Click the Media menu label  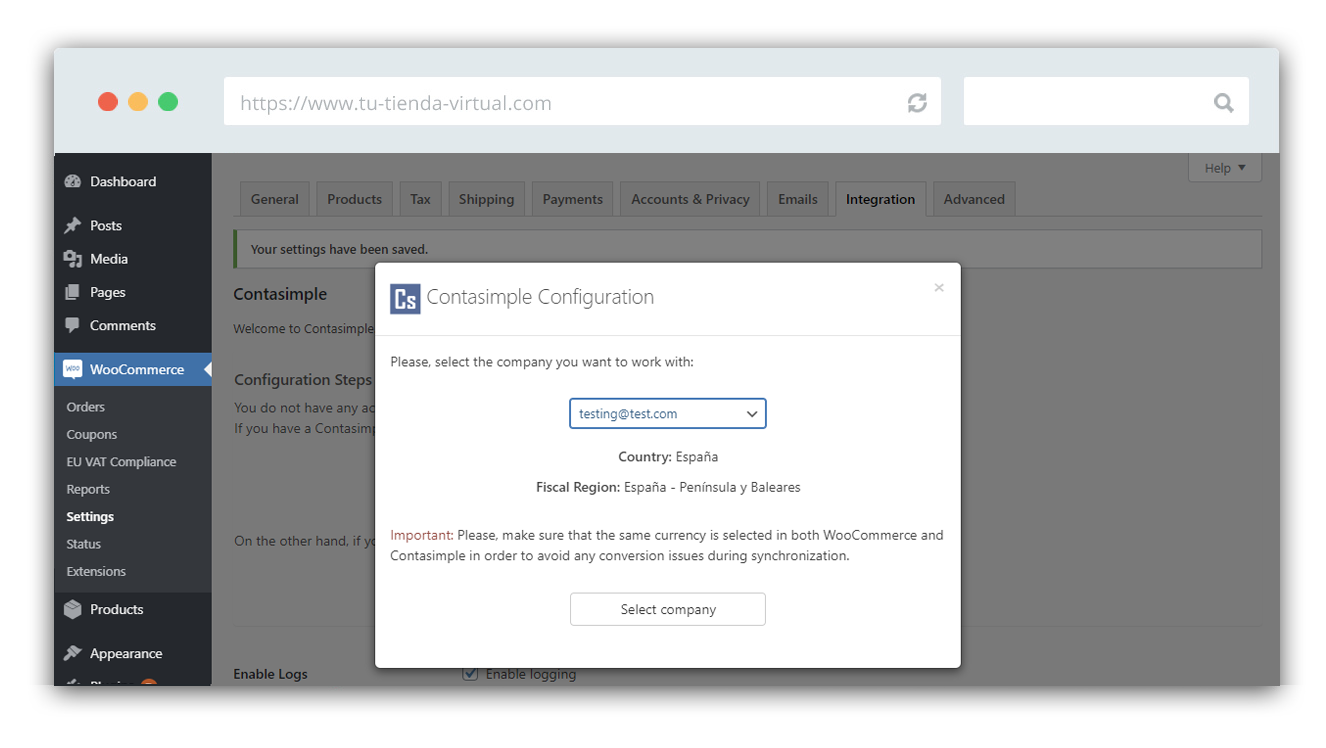(x=109, y=259)
